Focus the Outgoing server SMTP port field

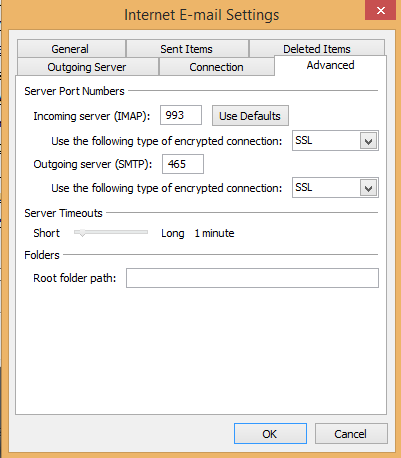click(x=183, y=164)
